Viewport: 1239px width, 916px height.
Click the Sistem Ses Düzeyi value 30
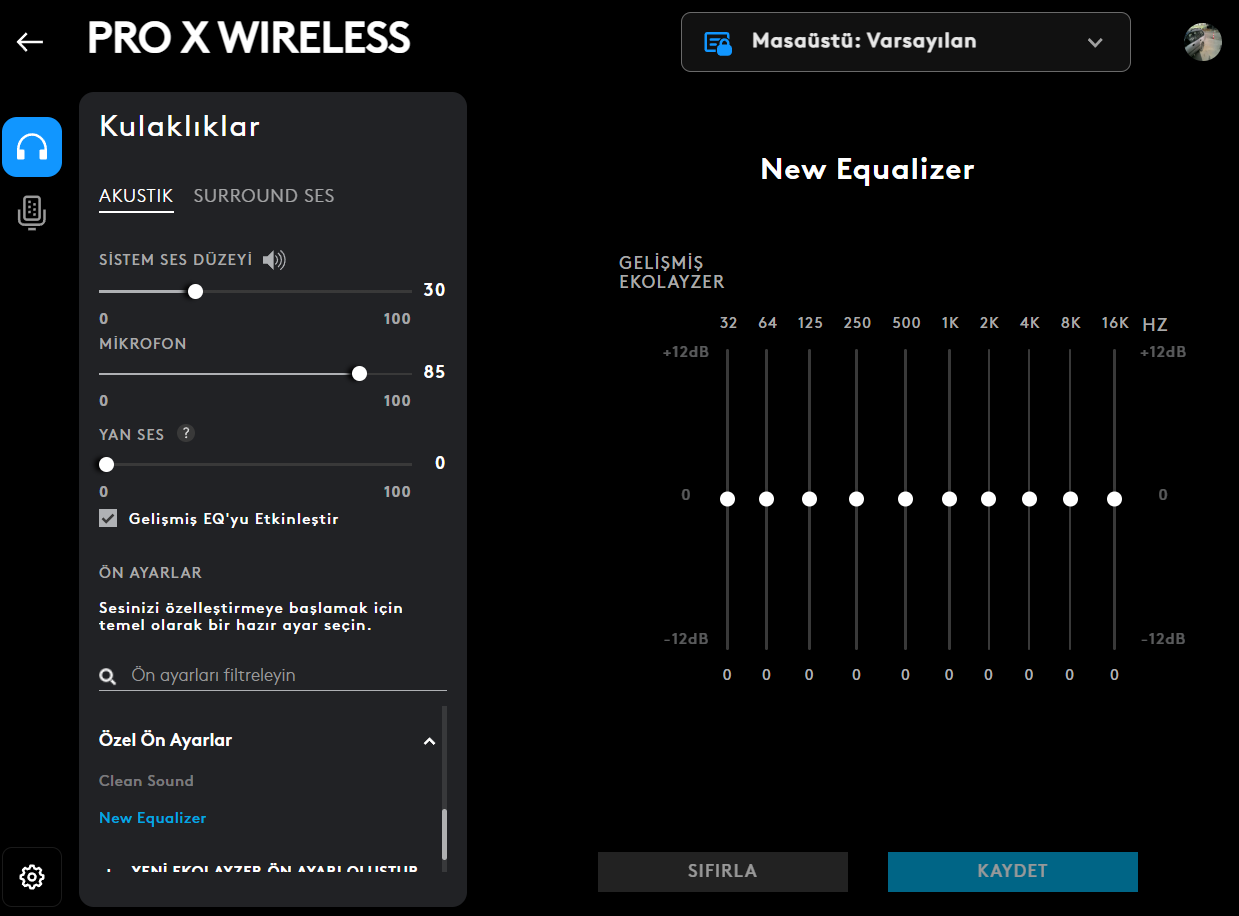point(434,290)
